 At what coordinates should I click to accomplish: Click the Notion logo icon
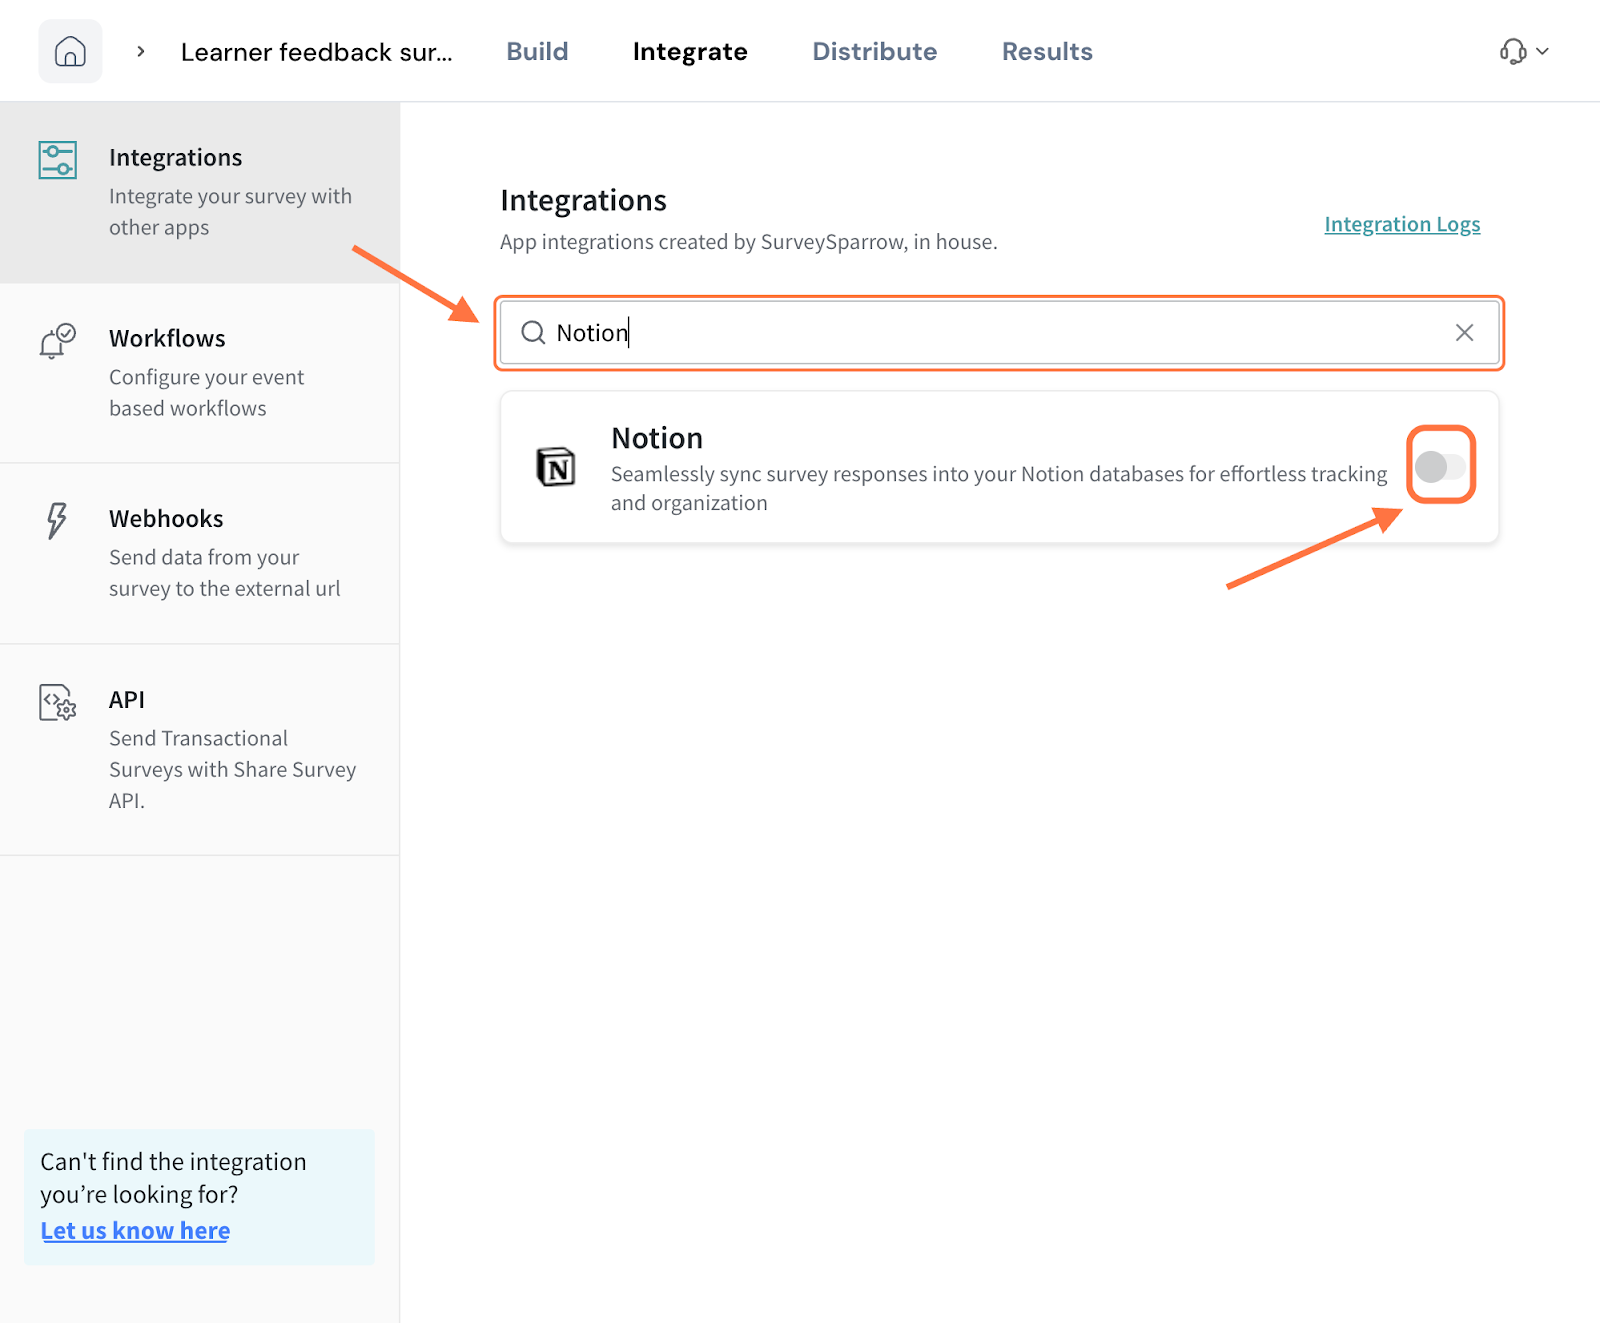[x=556, y=467]
